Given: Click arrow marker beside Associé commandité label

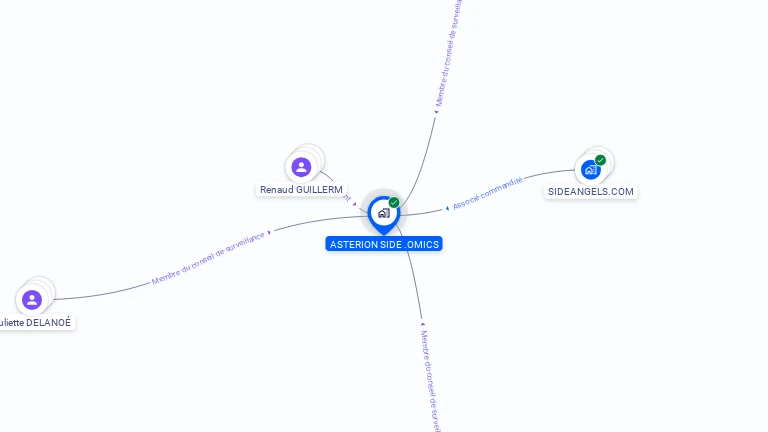Looking at the screenshot, I should [x=447, y=209].
